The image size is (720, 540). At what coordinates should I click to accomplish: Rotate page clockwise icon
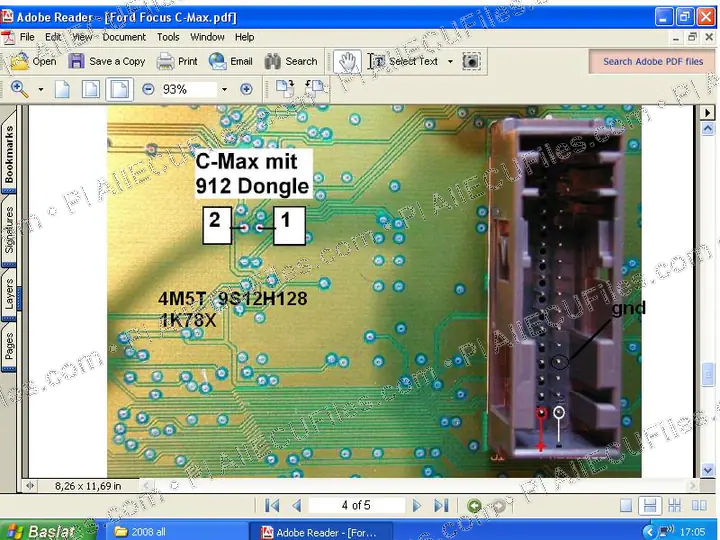[x=285, y=88]
